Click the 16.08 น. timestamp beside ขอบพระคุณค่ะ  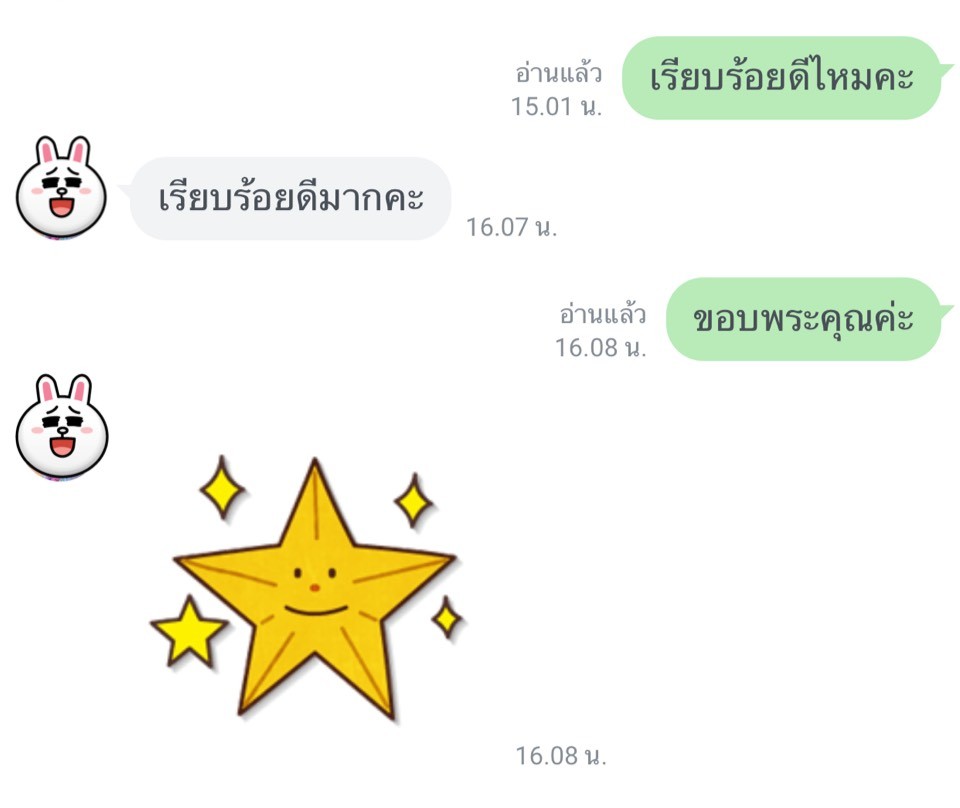click(x=601, y=348)
